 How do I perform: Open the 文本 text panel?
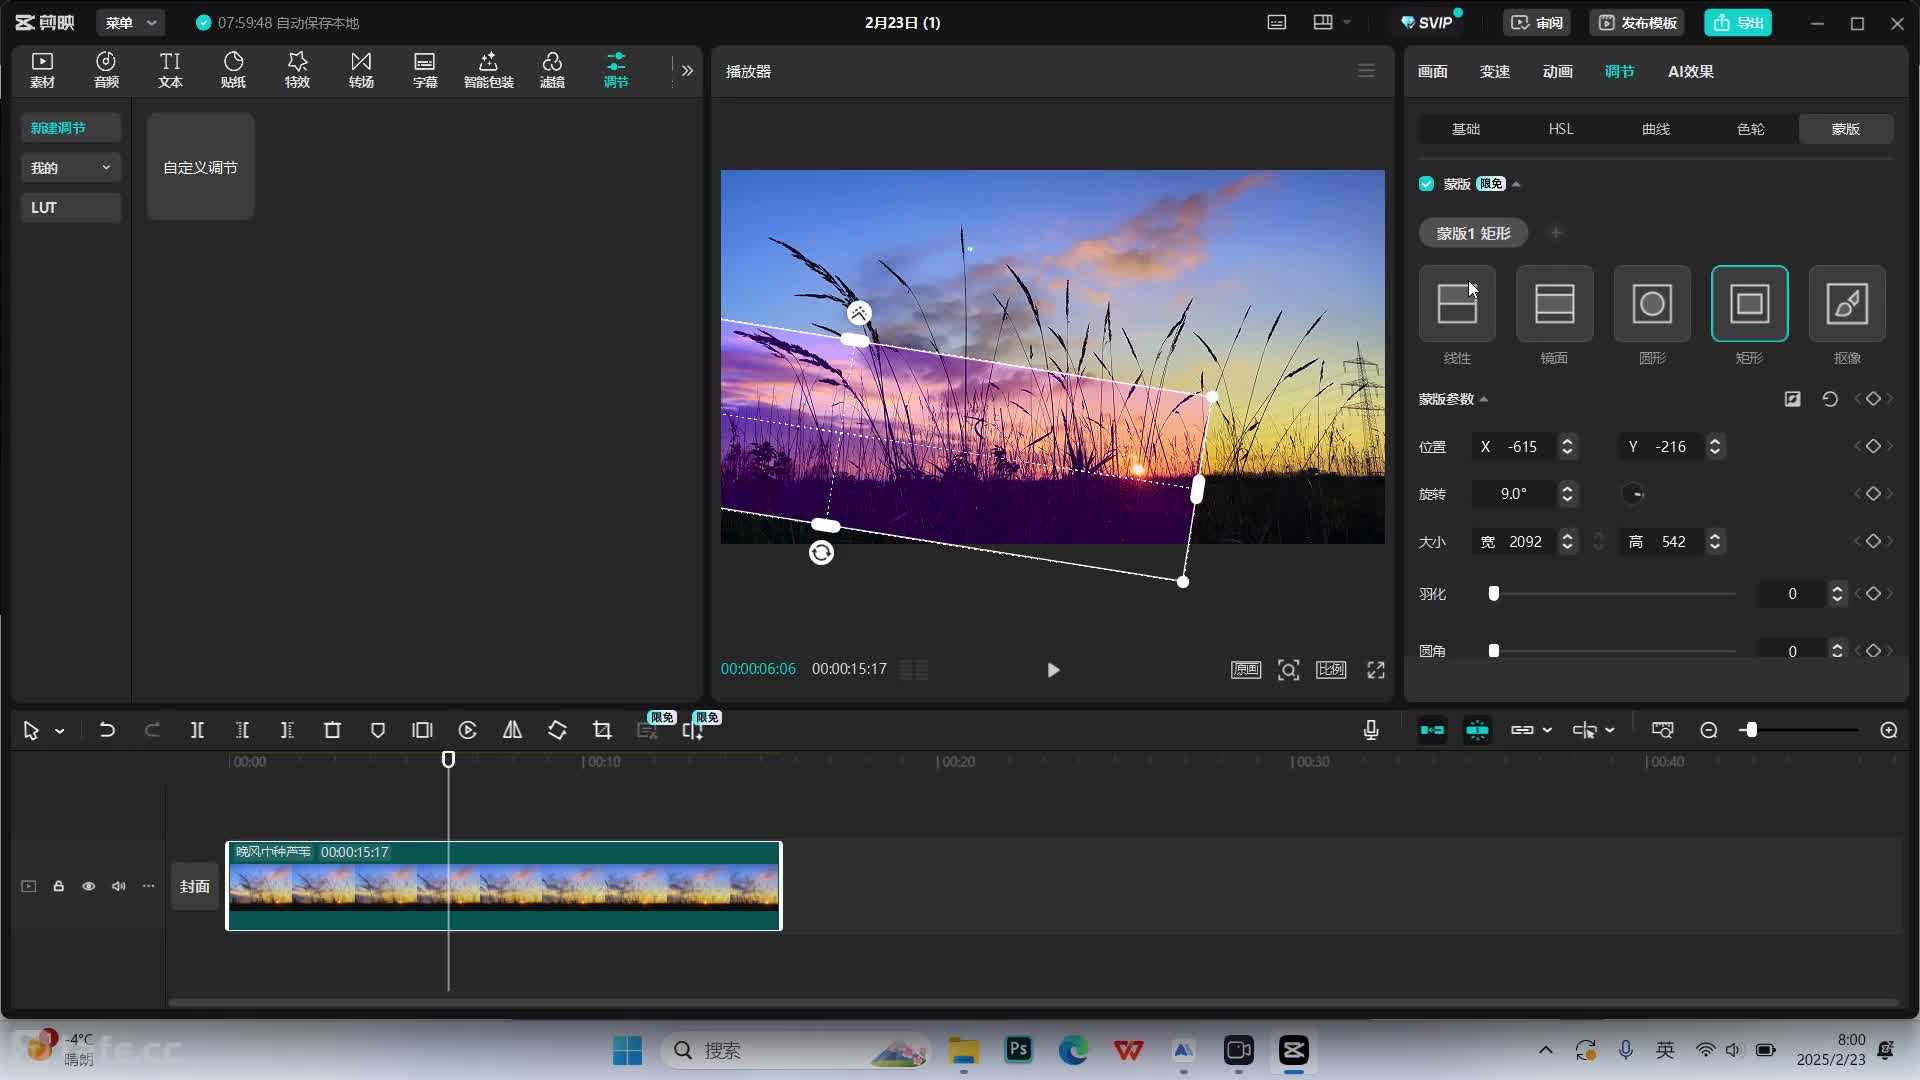[x=170, y=70]
